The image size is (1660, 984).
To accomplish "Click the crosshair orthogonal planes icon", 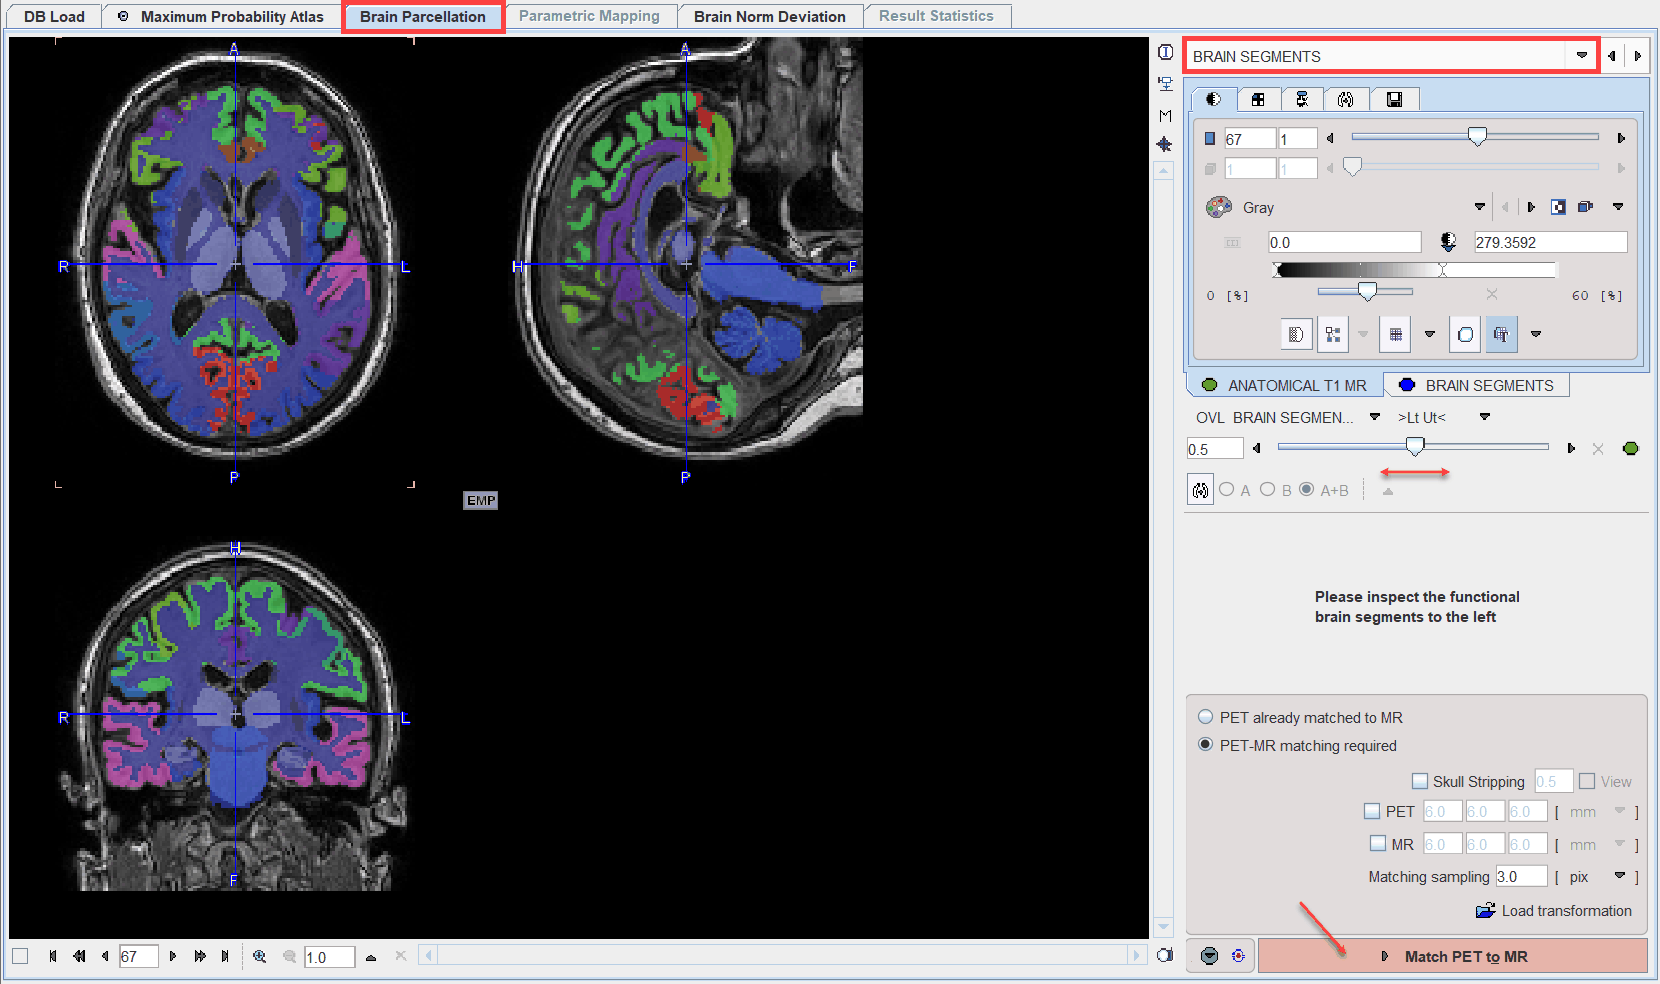I will pos(1165,145).
